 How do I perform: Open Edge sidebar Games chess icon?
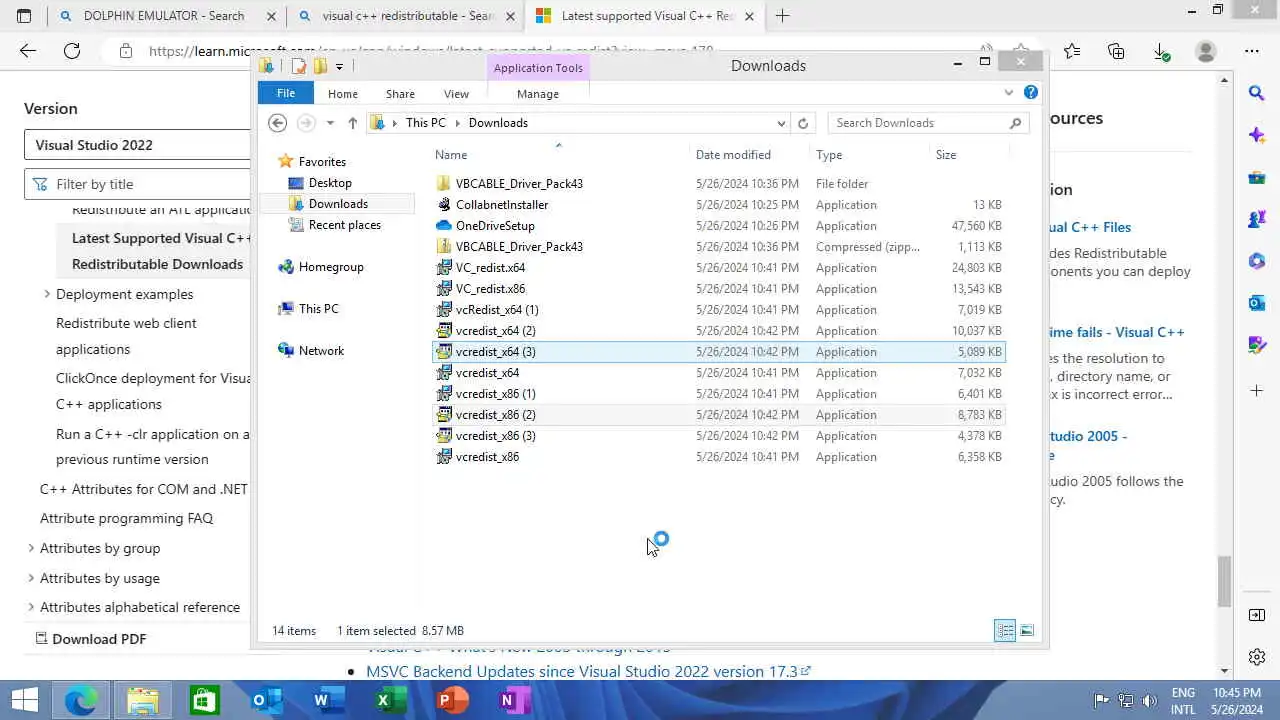pos(1257,219)
